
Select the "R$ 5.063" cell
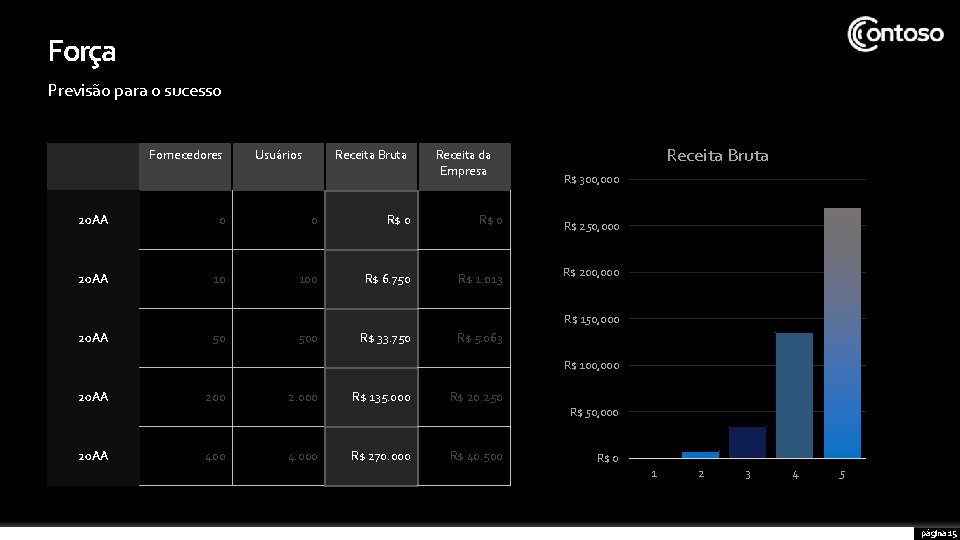click(464, 338)
